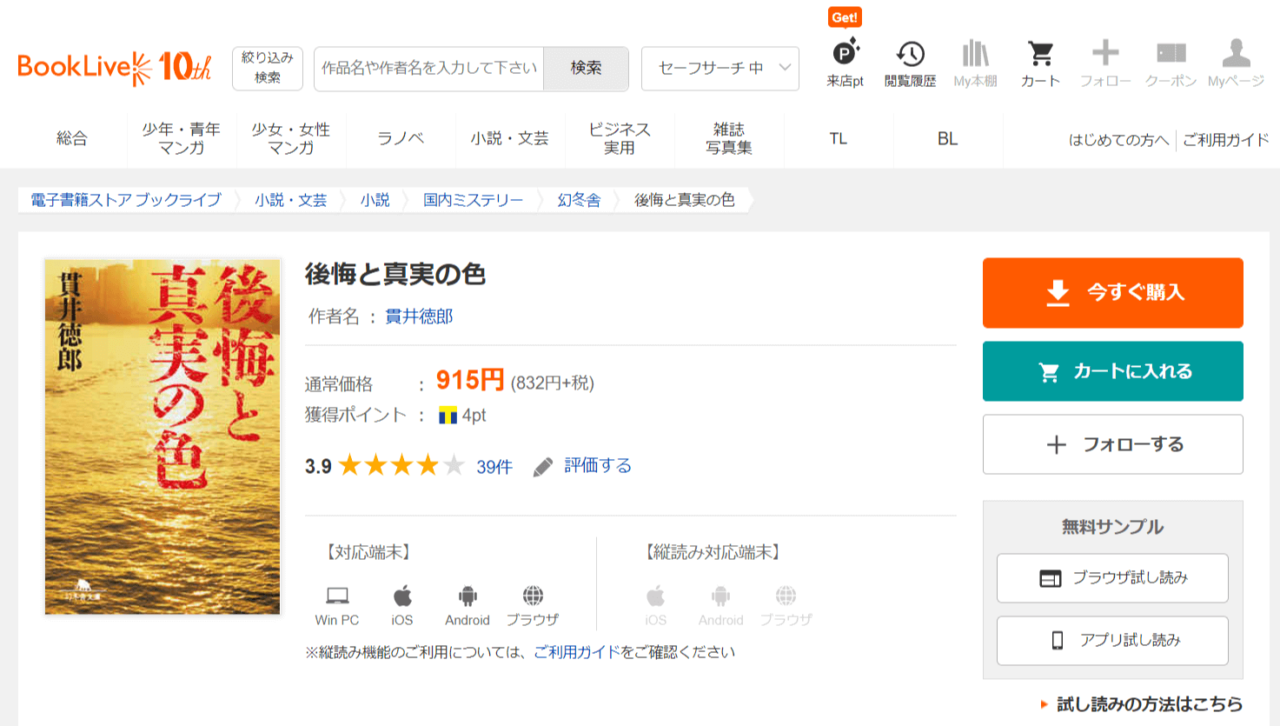Click the search field for title or author
Screen dimensions: 1280x726
[429, 68]
